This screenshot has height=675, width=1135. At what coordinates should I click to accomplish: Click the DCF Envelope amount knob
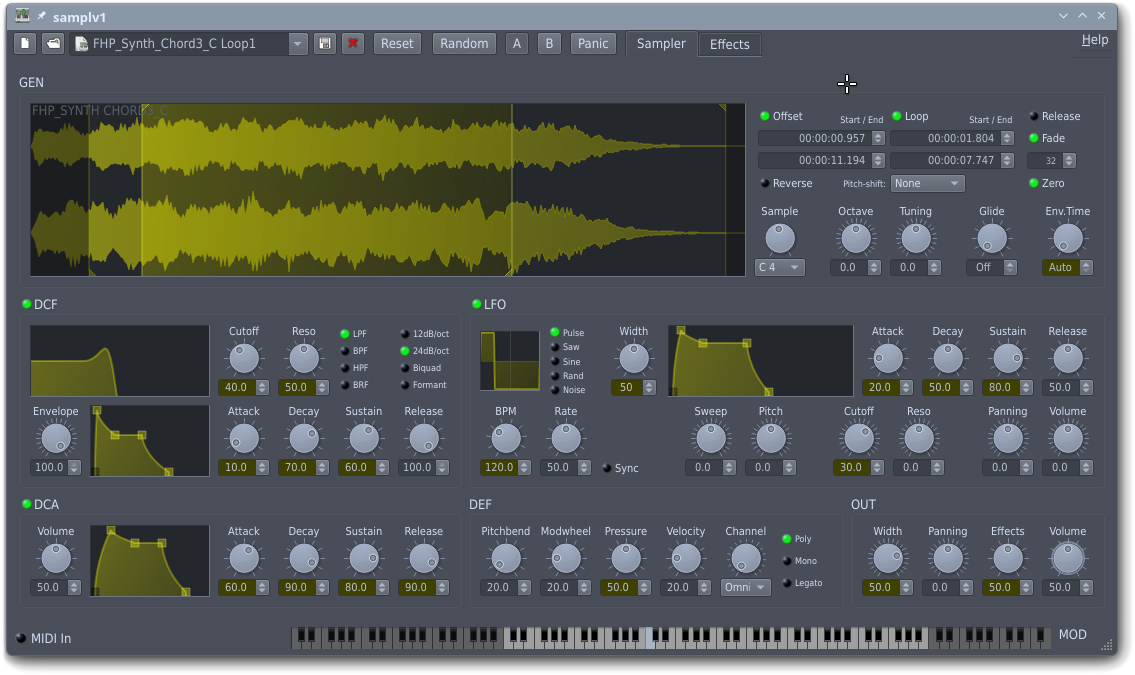(x=56, y=438)
